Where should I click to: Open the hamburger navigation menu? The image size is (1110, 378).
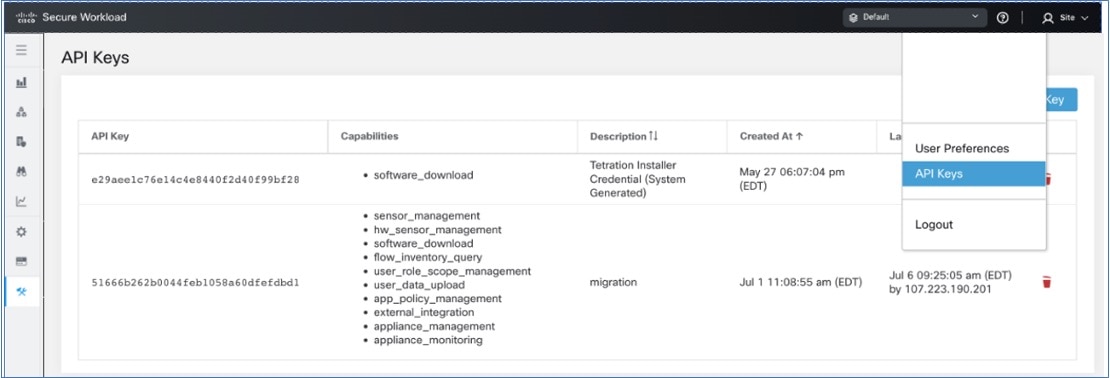(x=21, y=50)
